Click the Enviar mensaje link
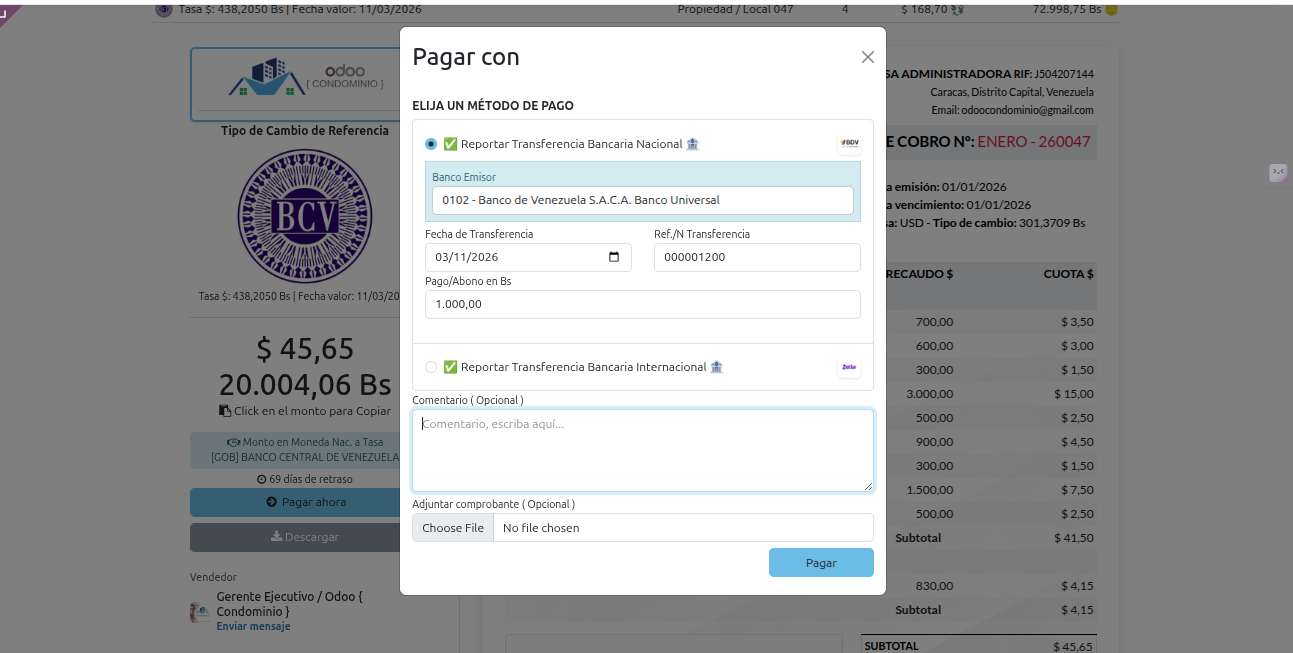This screenshot has height=653, width=1293. (253, 626)
